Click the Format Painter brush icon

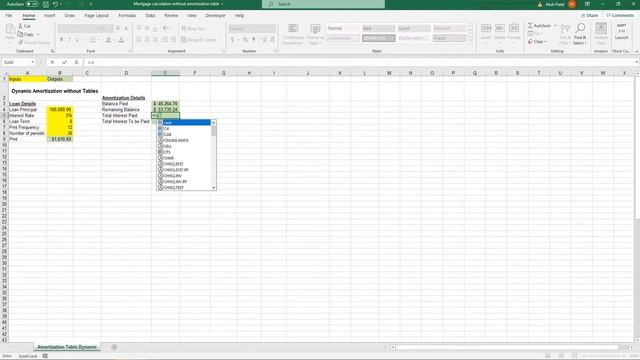point(20,42)
